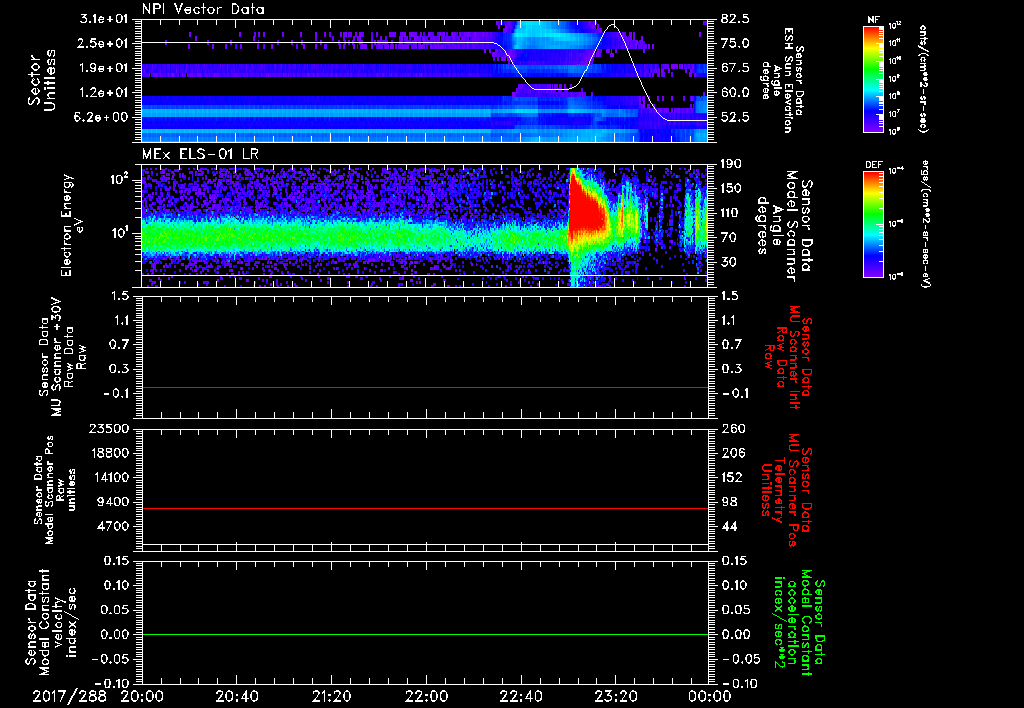Click the ESH Sun Elevation Angle axis label
Viewport: 1024px width, 708px height.
[x=782, y=80]
